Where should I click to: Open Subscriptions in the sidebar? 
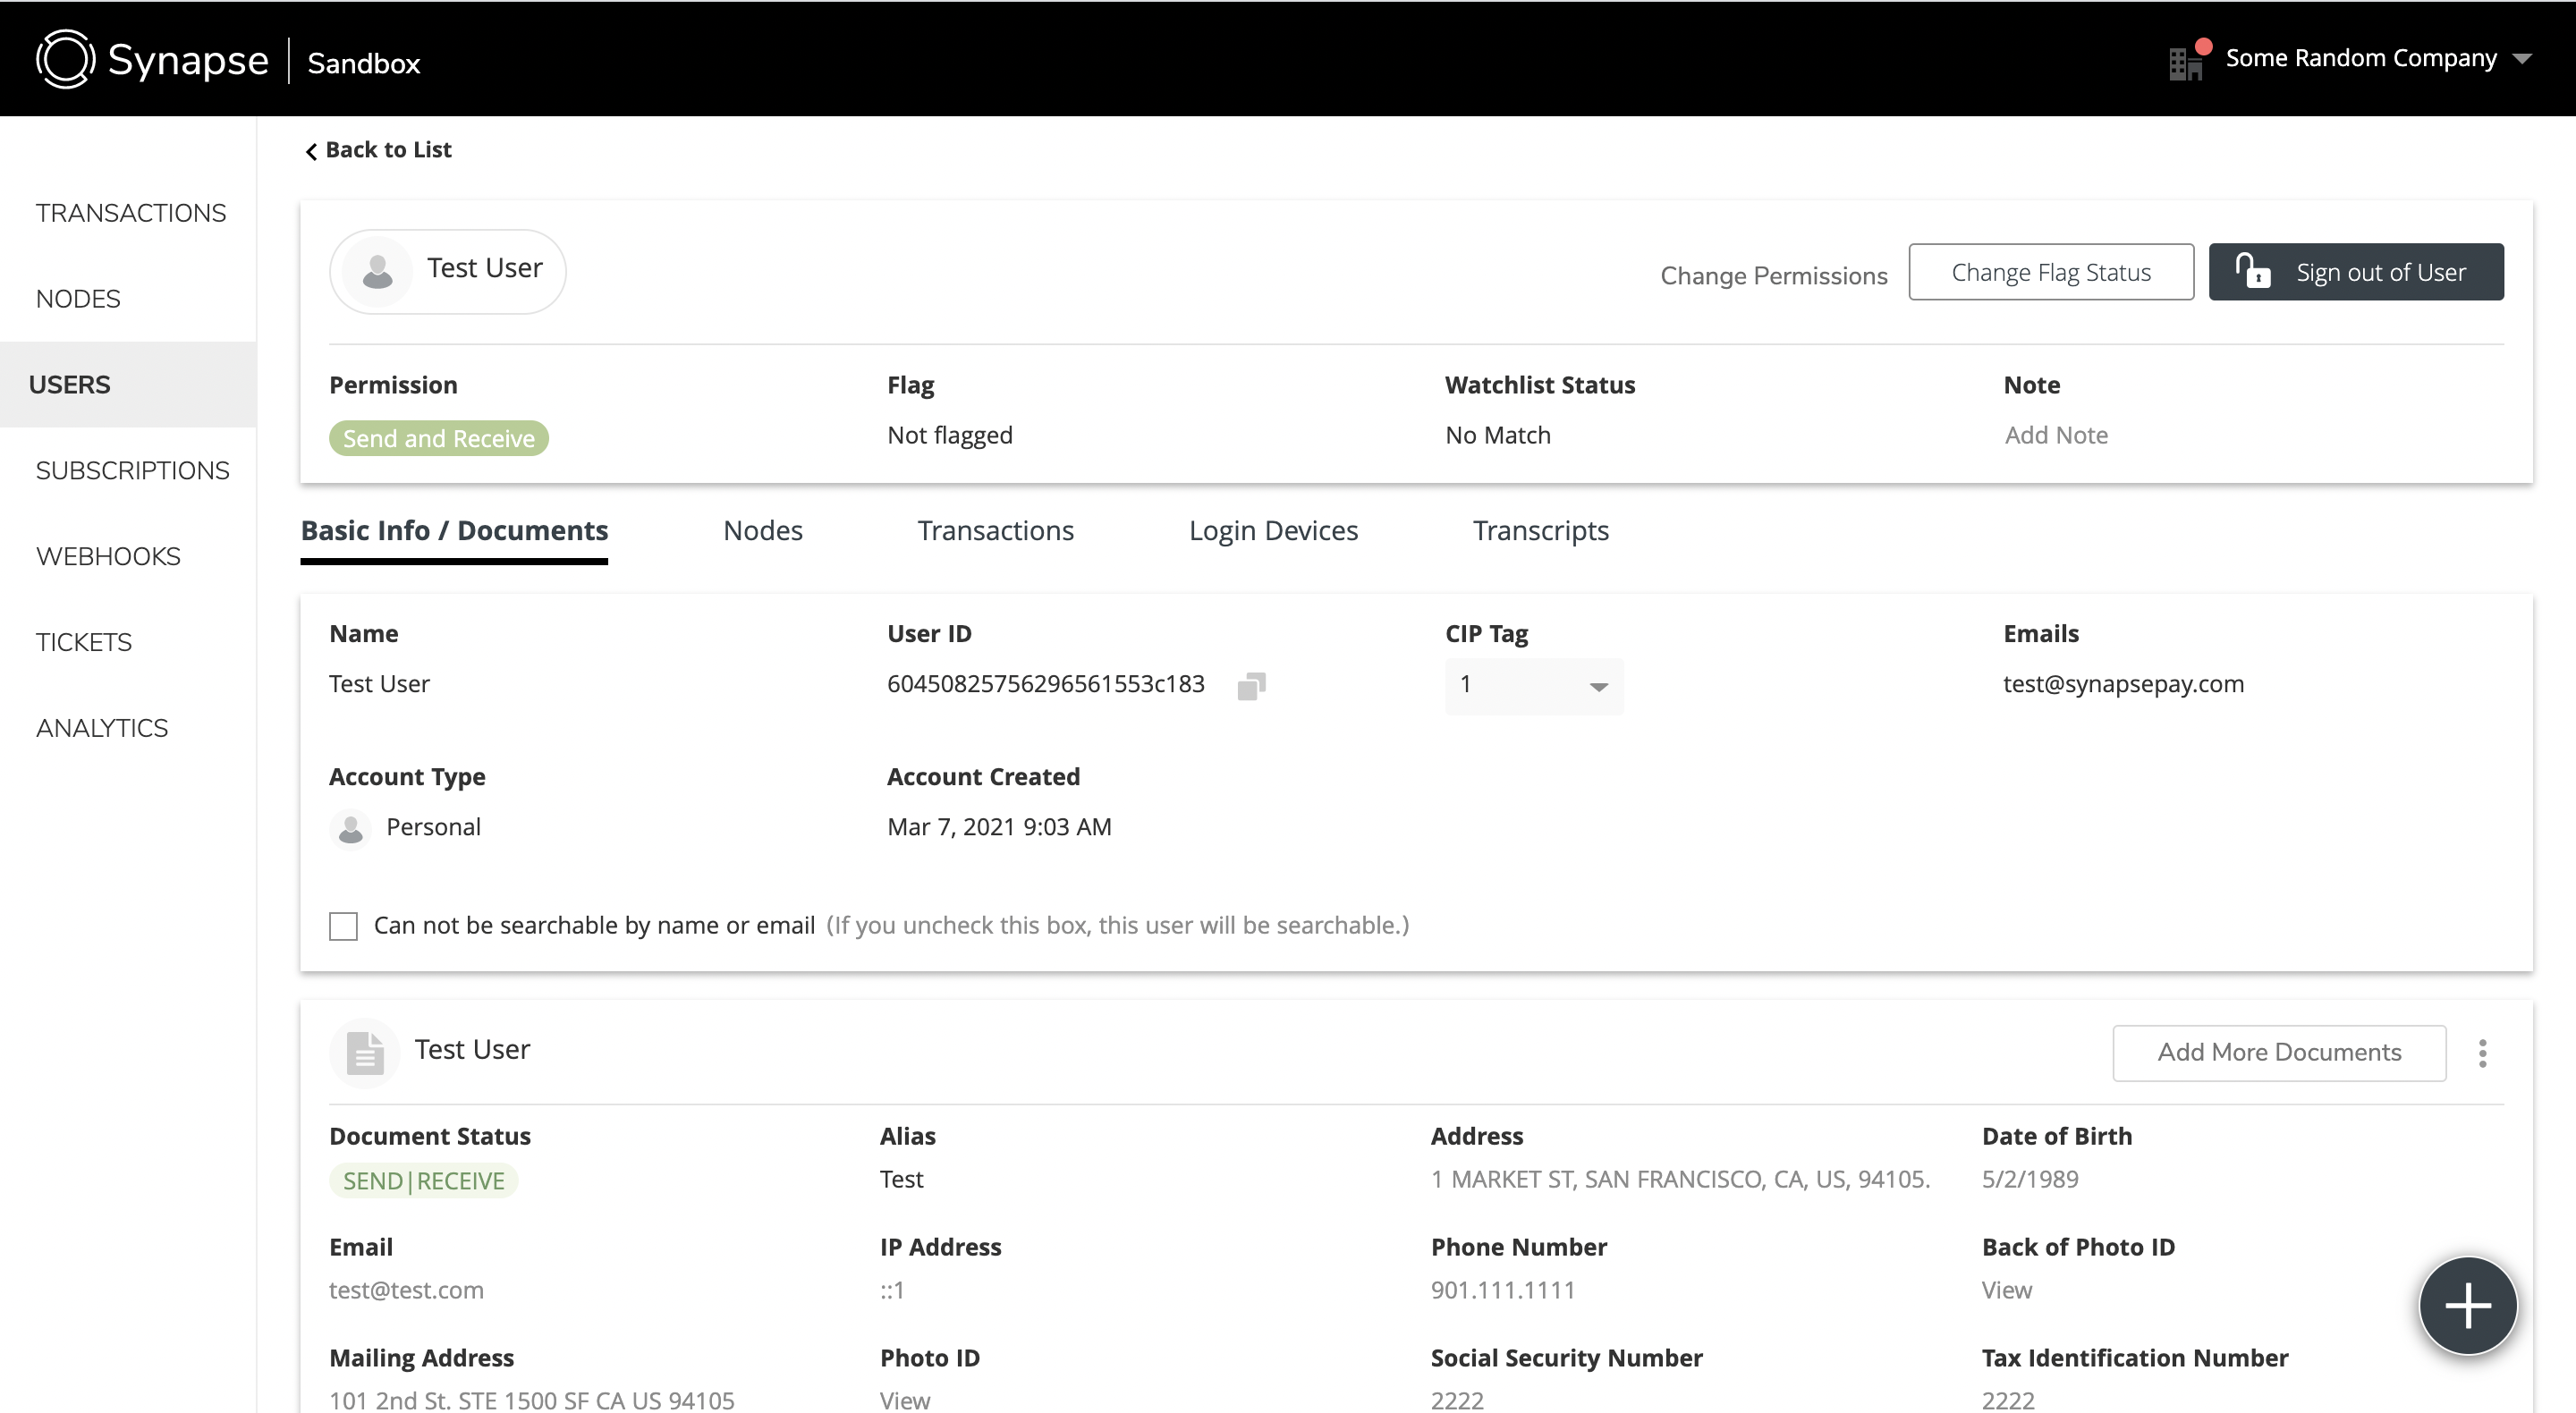click(x=132, y=471)
